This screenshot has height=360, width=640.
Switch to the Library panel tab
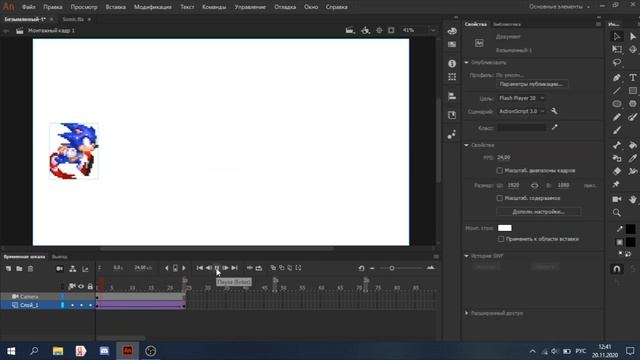coord(507,24)
